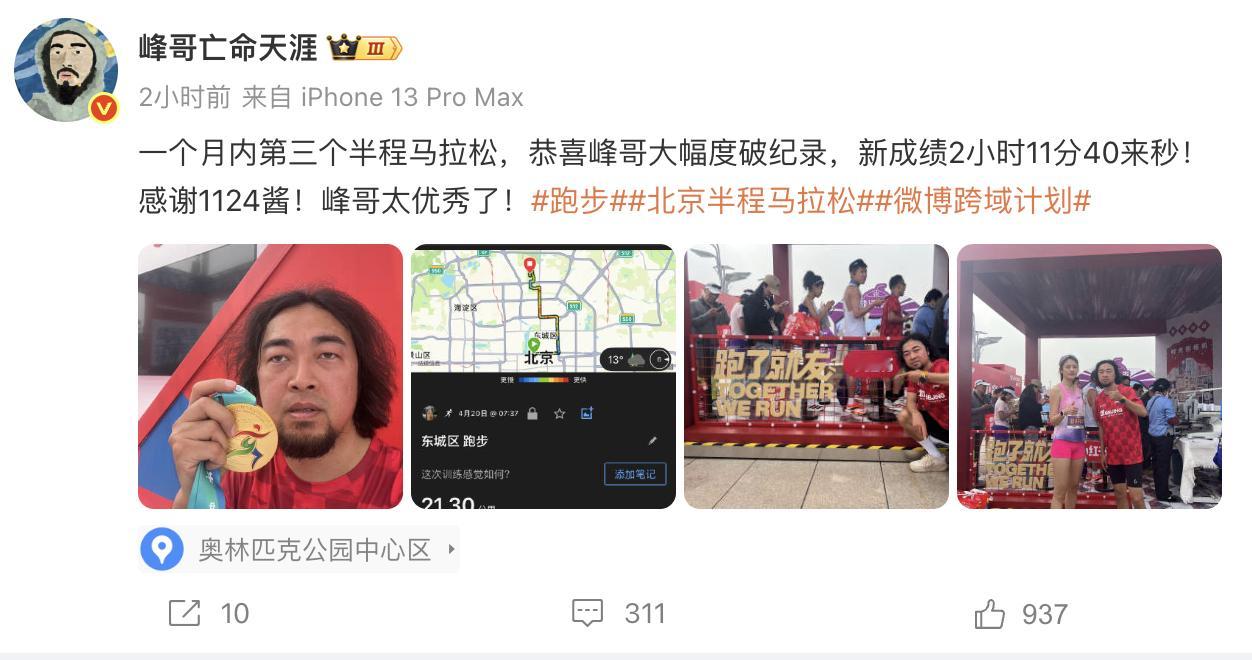Click the 2小时前 post timestamp
The height and width of the screenshot is (660, 1252).
[184, 97]
